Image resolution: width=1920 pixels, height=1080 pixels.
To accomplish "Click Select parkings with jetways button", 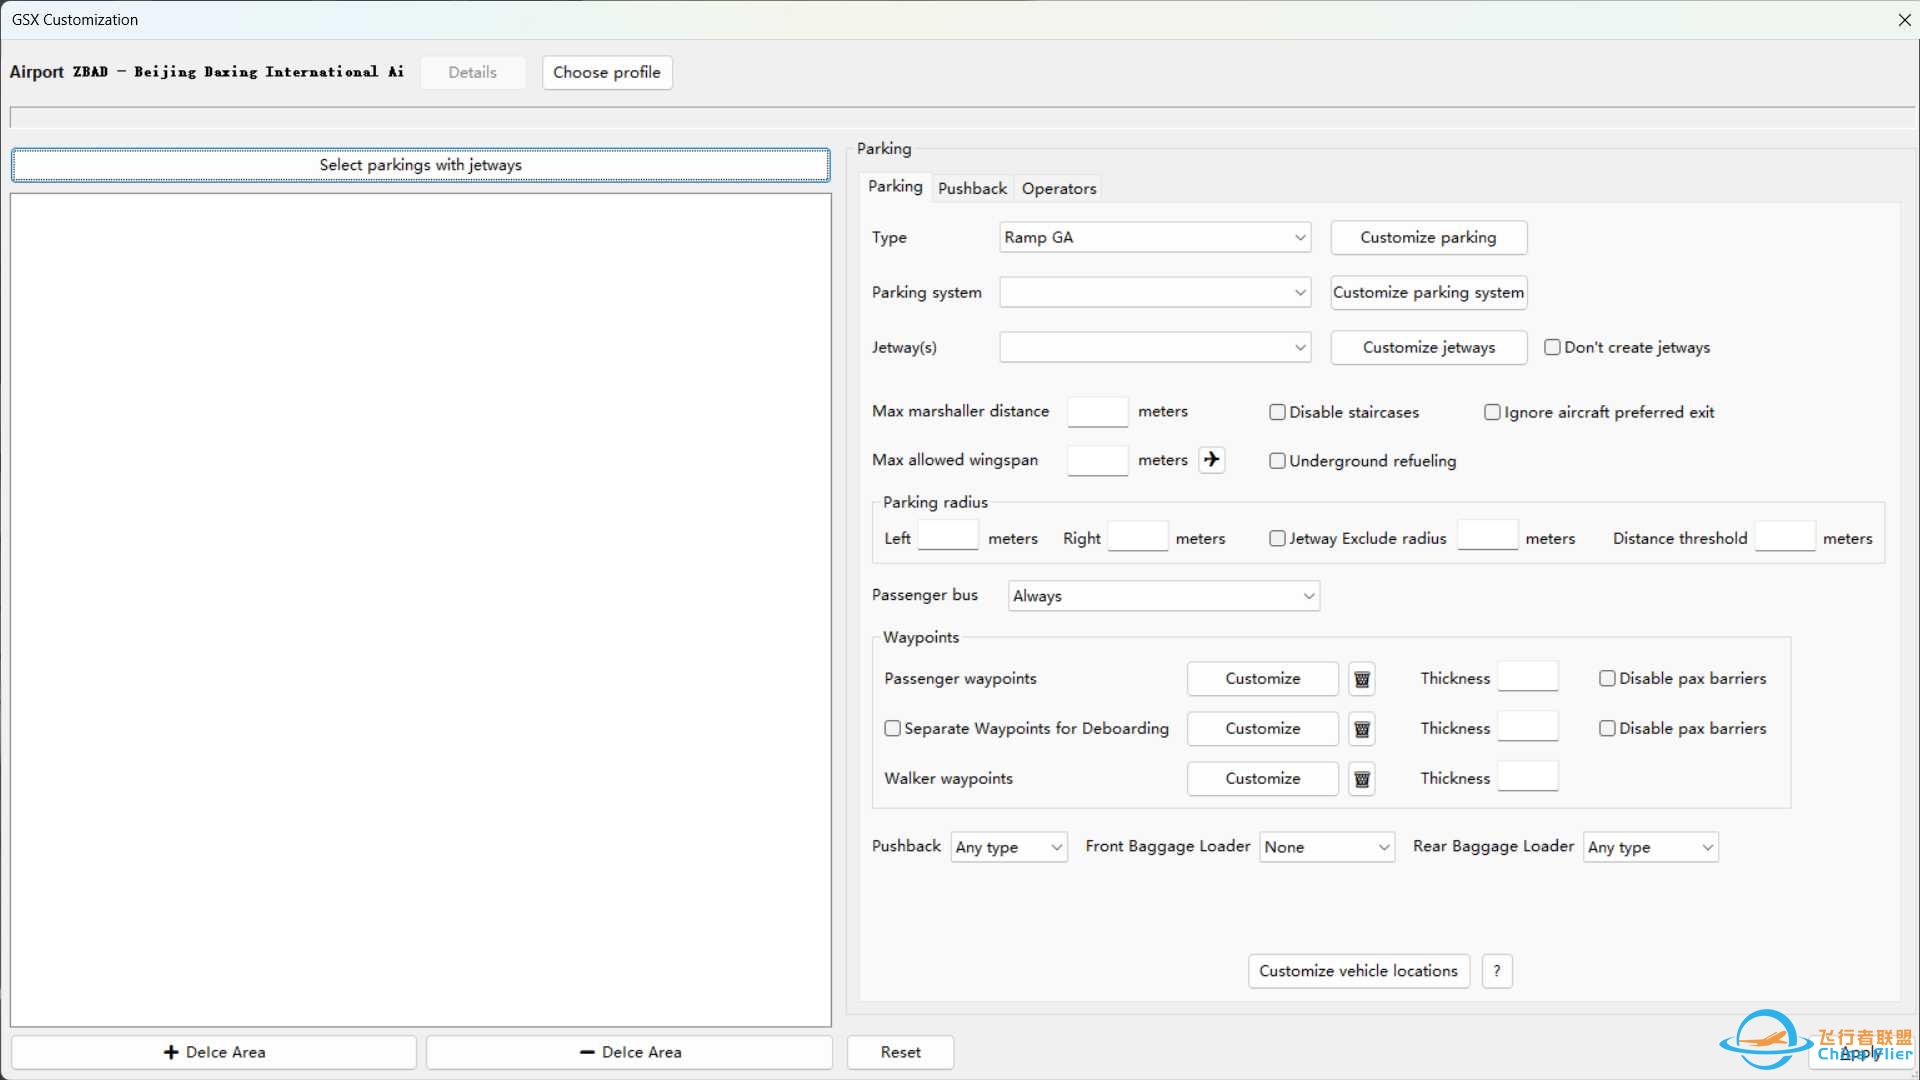I will (420, 165).
